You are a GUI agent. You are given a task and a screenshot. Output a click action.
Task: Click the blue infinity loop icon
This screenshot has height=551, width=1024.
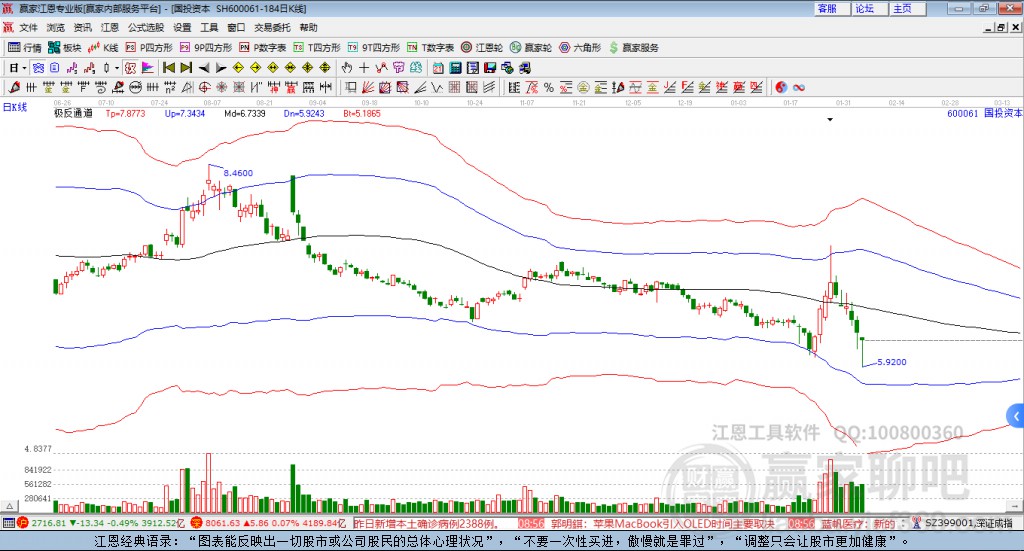[x=799, y=87]
